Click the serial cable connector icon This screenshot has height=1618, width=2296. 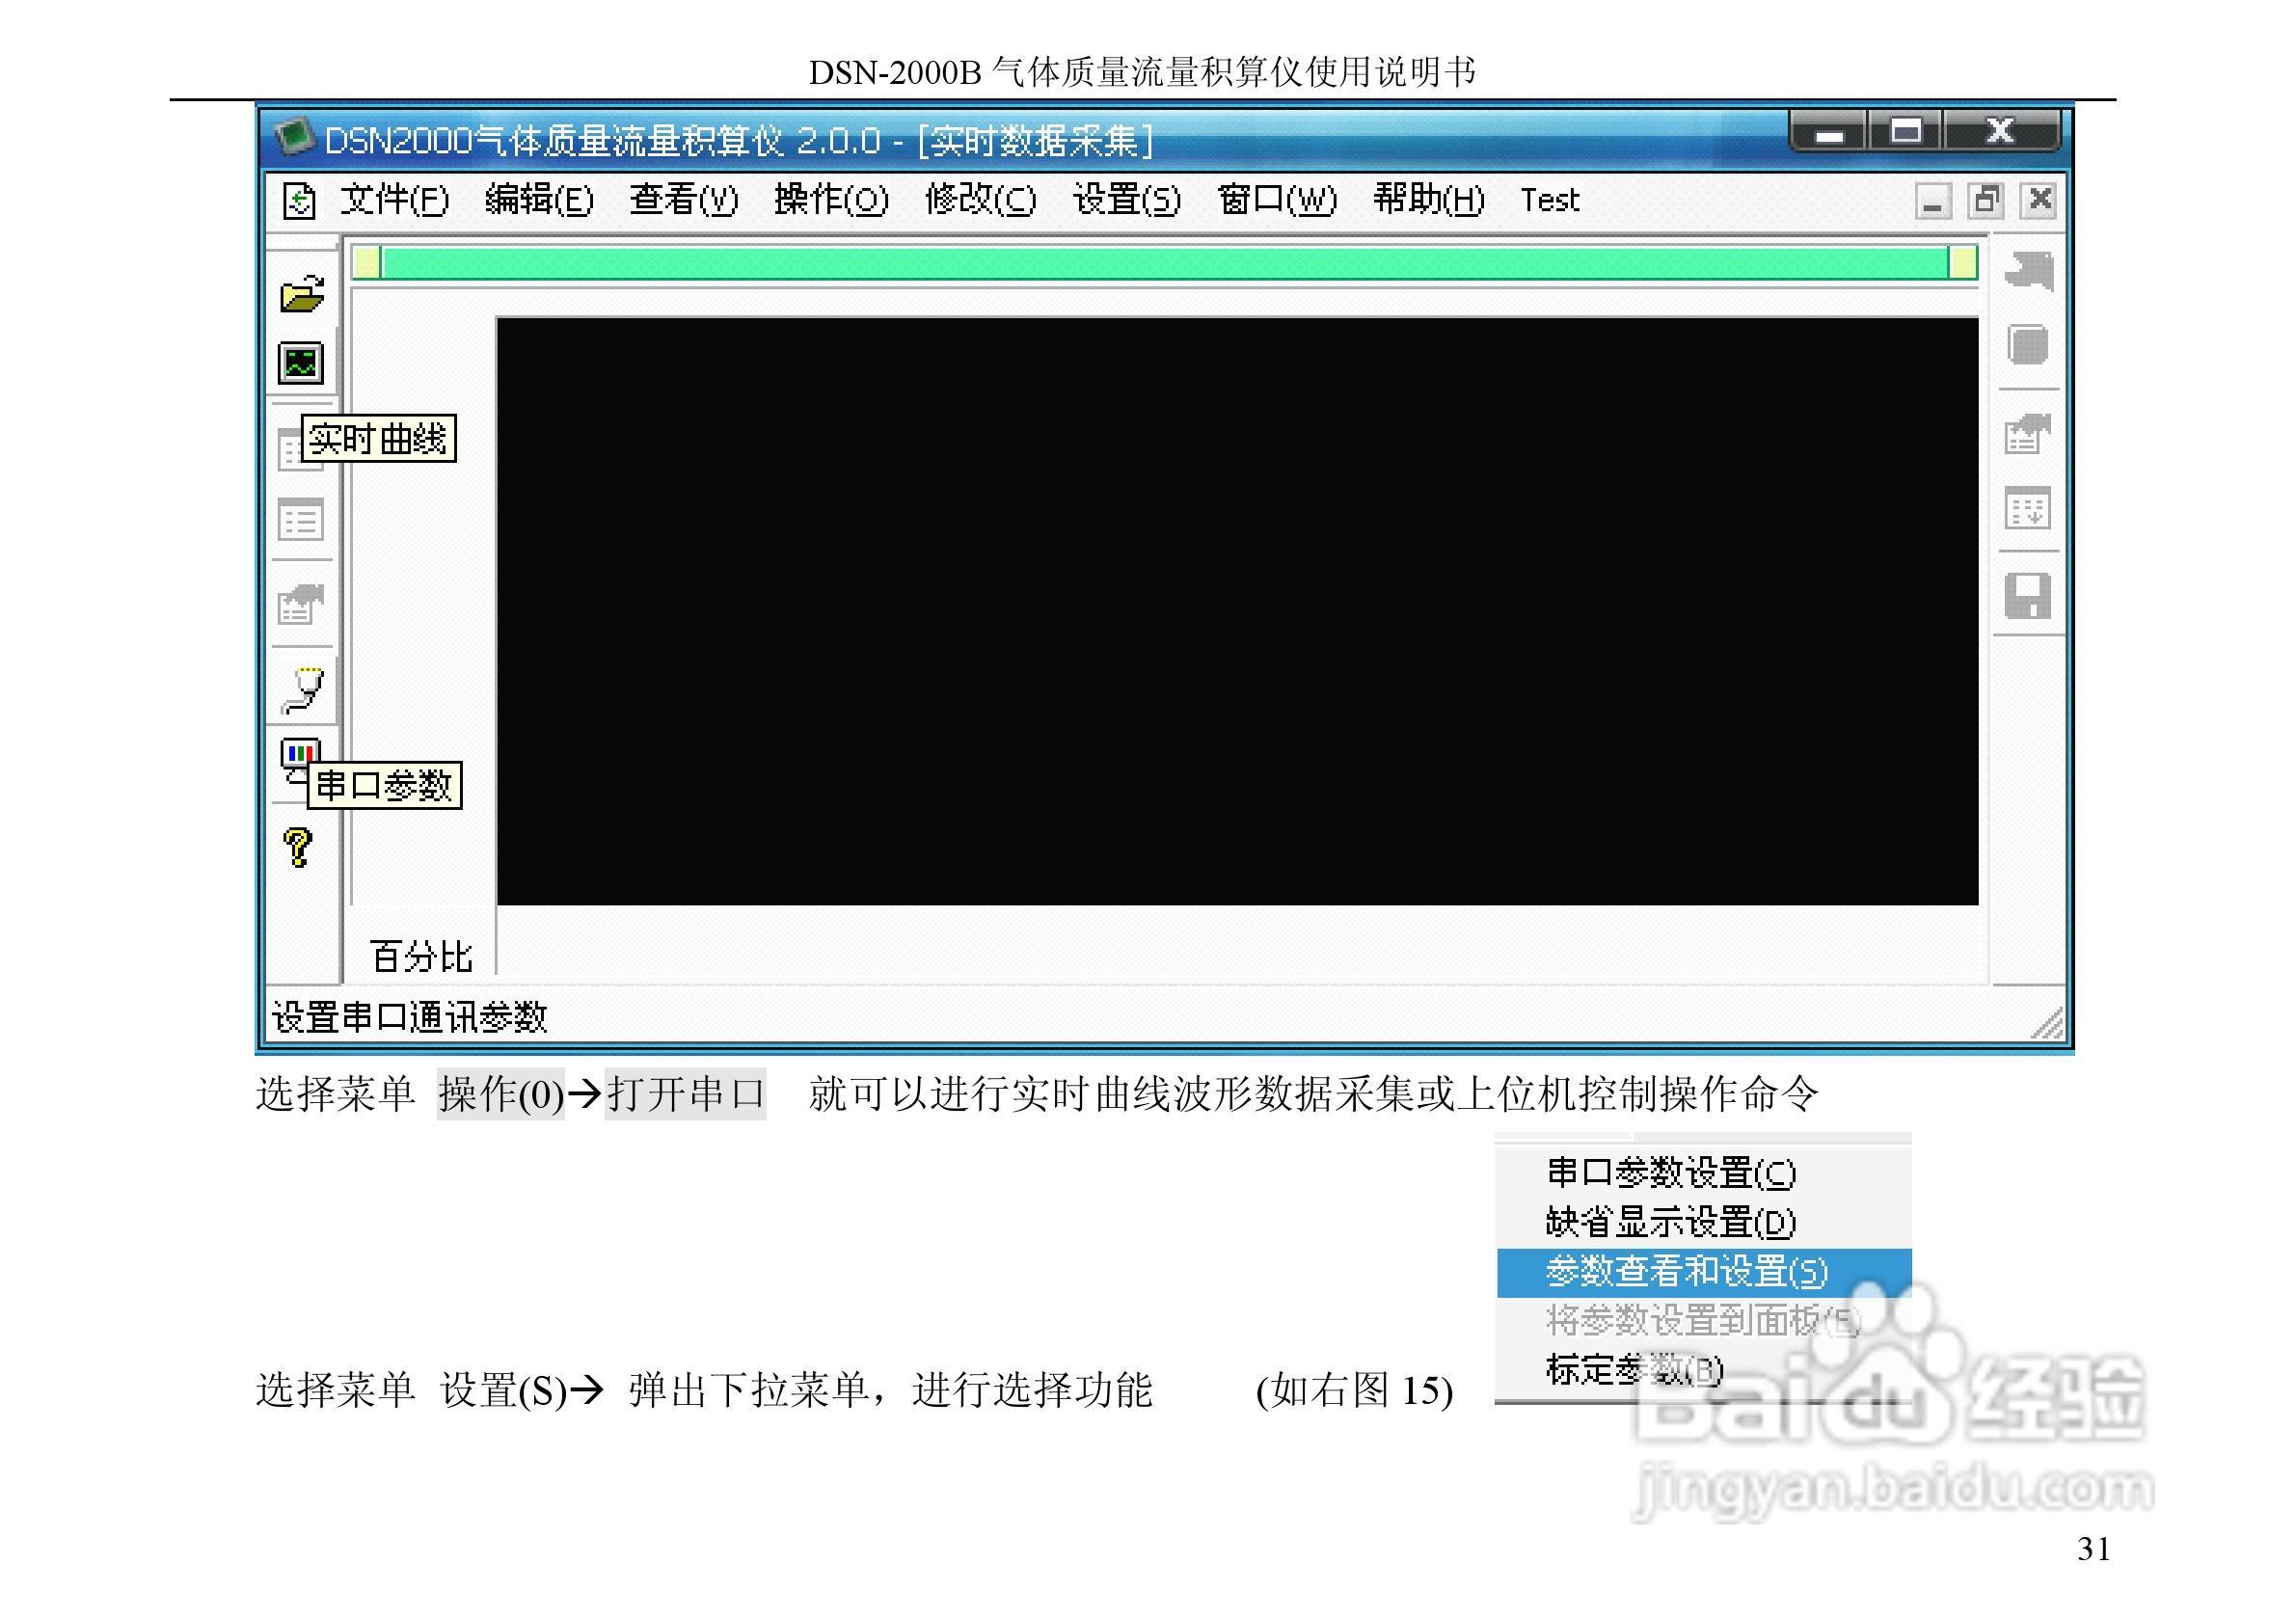(303, 690)
